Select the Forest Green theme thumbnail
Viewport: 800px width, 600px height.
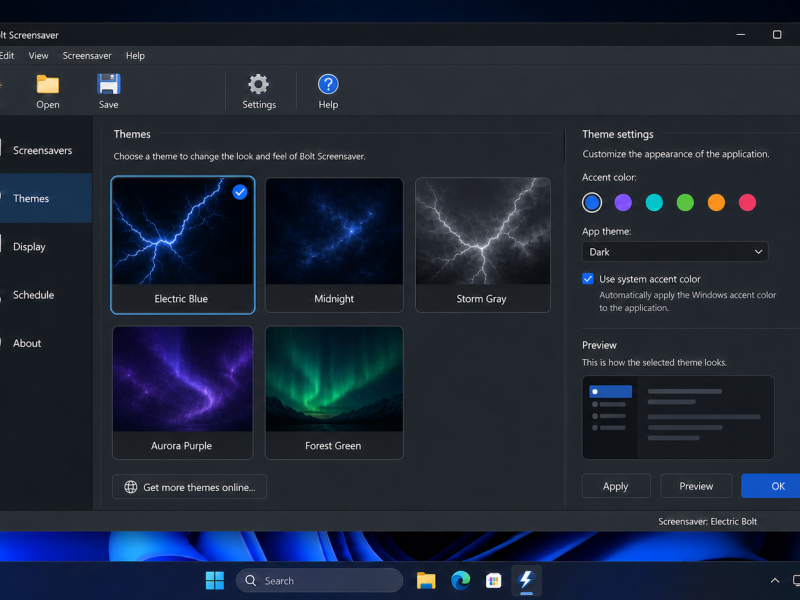point(334,393)
